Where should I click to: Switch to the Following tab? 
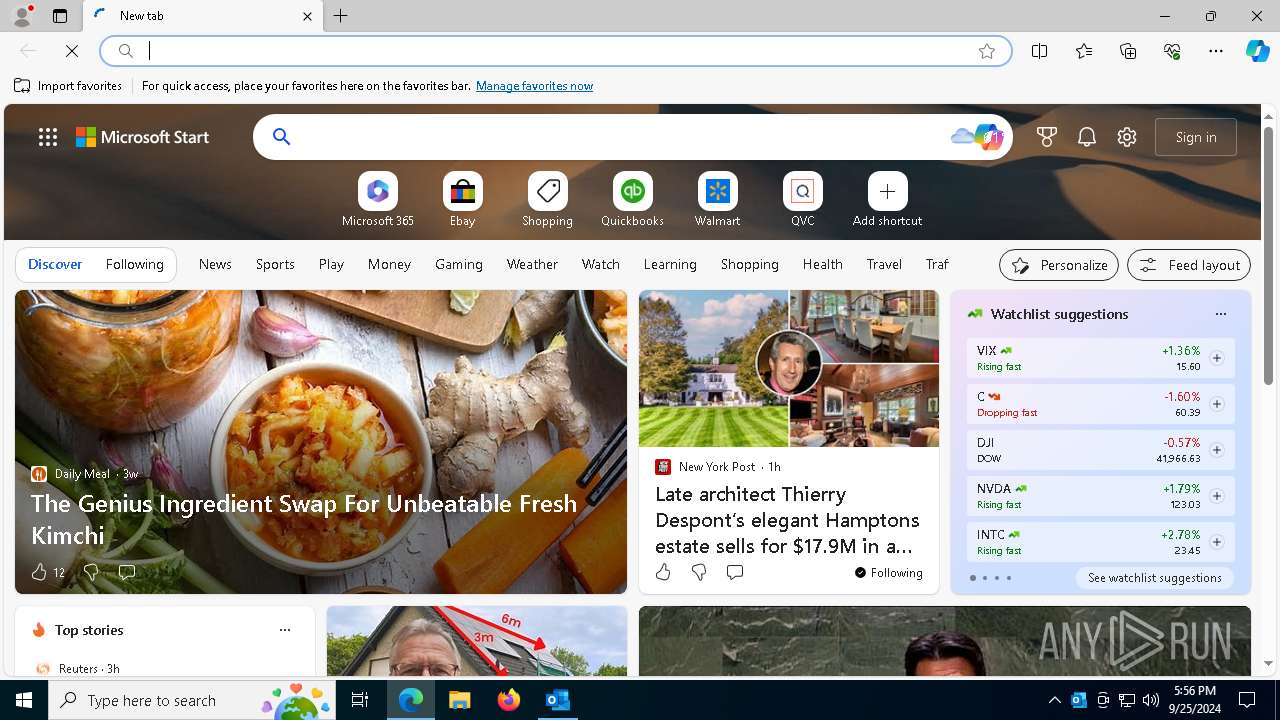pos(135,265)
